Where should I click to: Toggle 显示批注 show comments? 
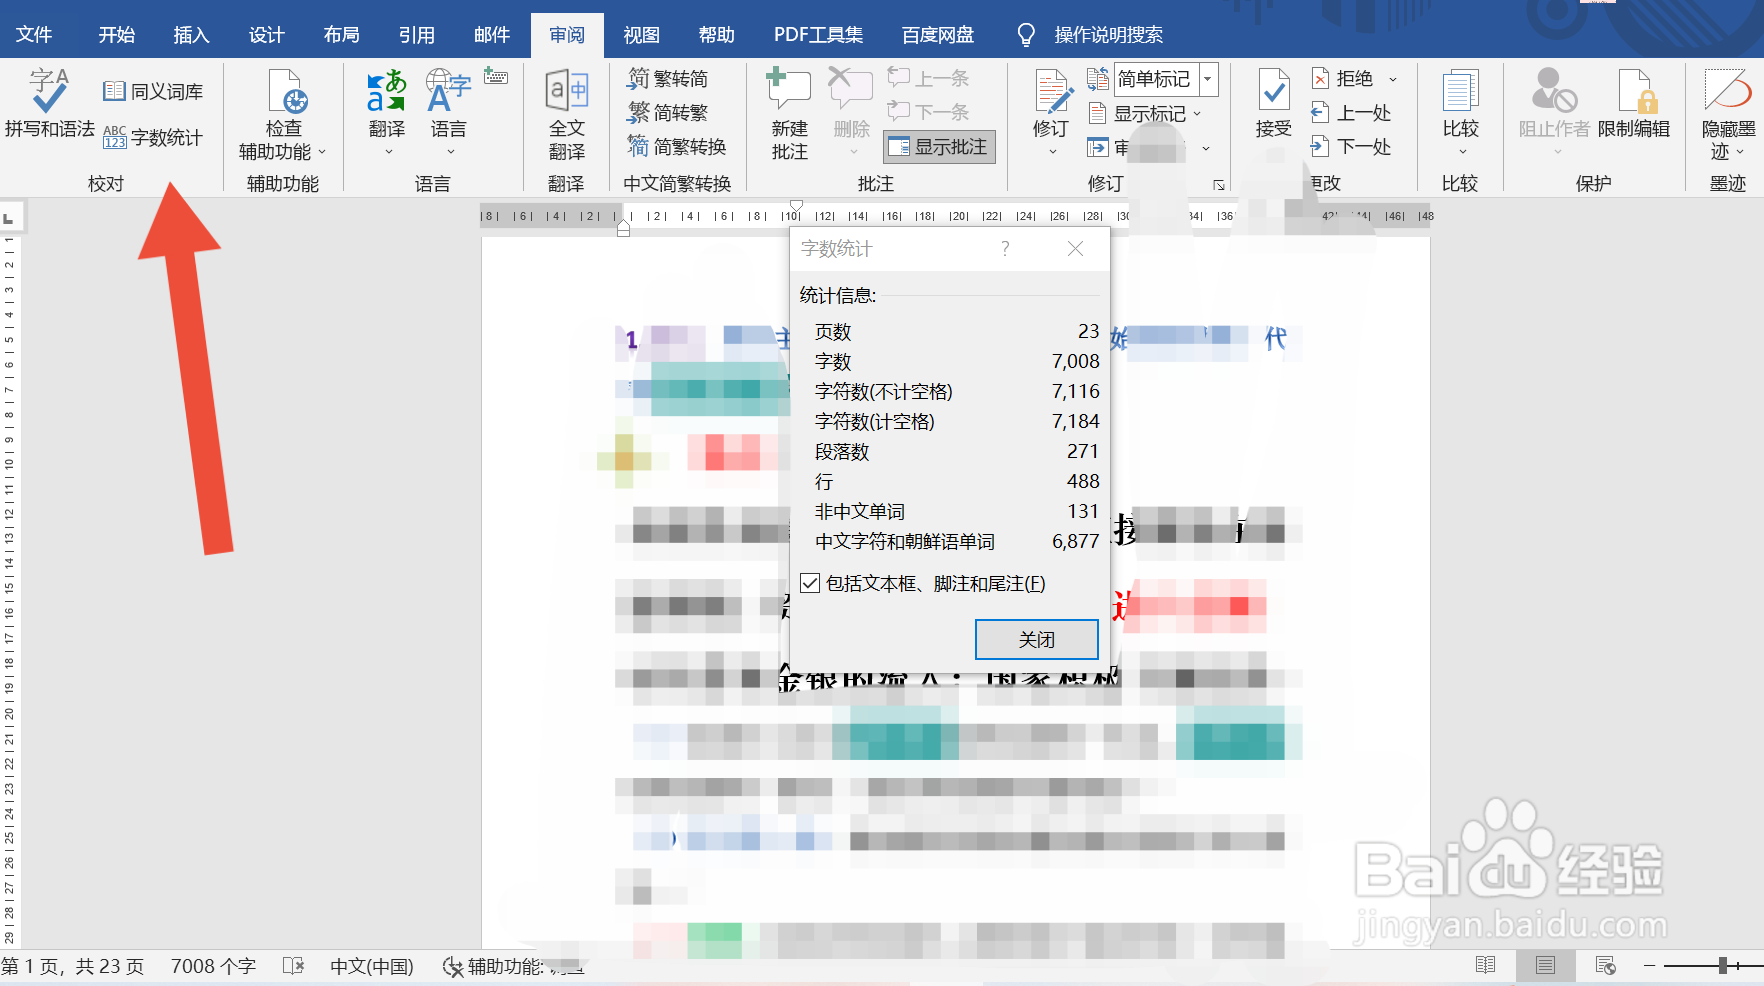(x=938, y=147)
